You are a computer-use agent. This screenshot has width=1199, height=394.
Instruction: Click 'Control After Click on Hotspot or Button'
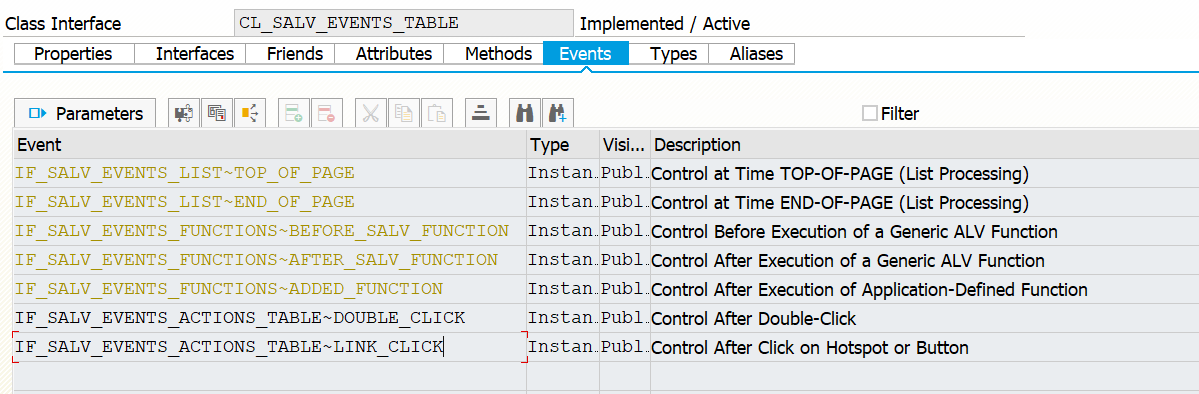810,348
